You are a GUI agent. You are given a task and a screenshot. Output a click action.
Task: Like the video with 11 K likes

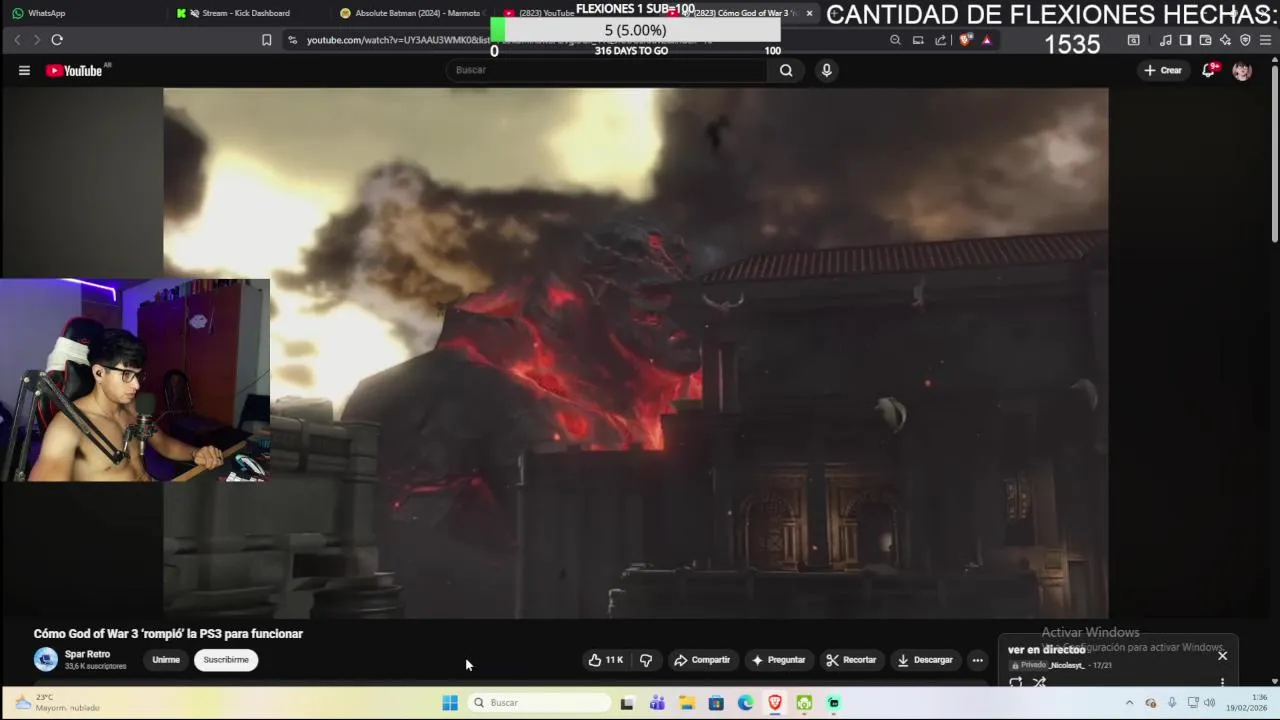coord(606,660)
